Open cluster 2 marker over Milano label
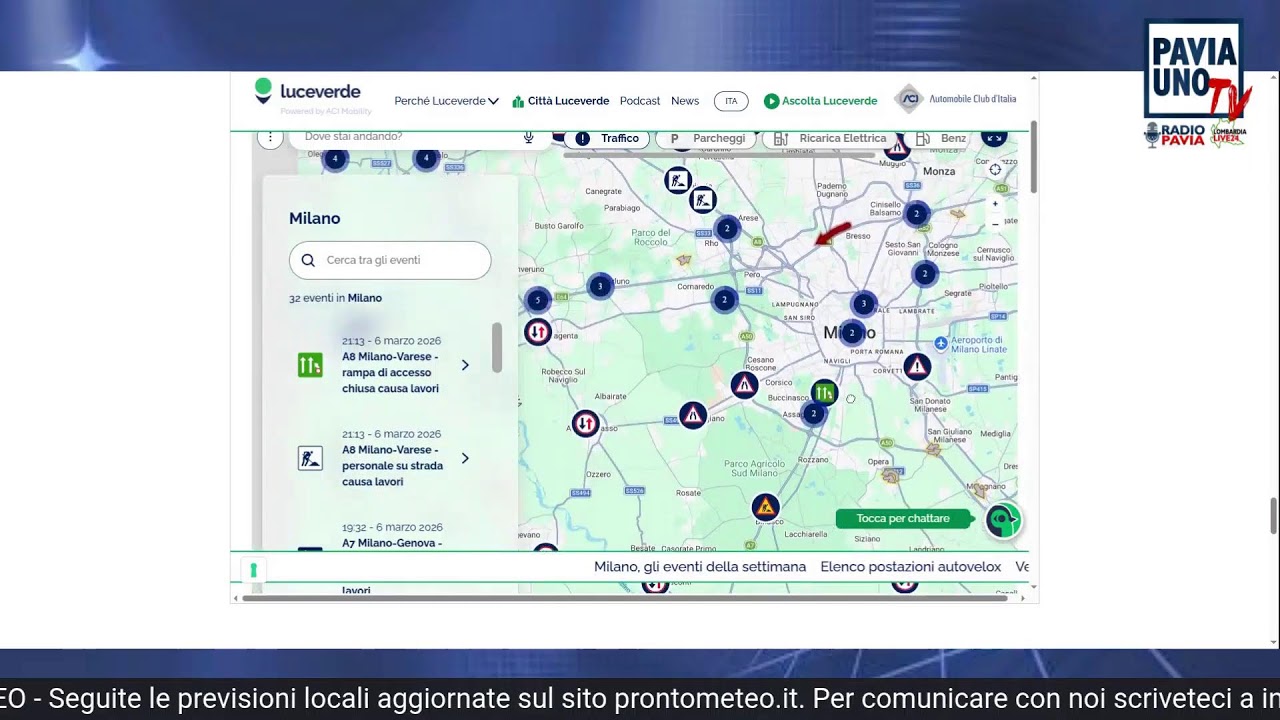Image resolution: width=1280 pixels, height=720 pixels. (x=851, y=333)
